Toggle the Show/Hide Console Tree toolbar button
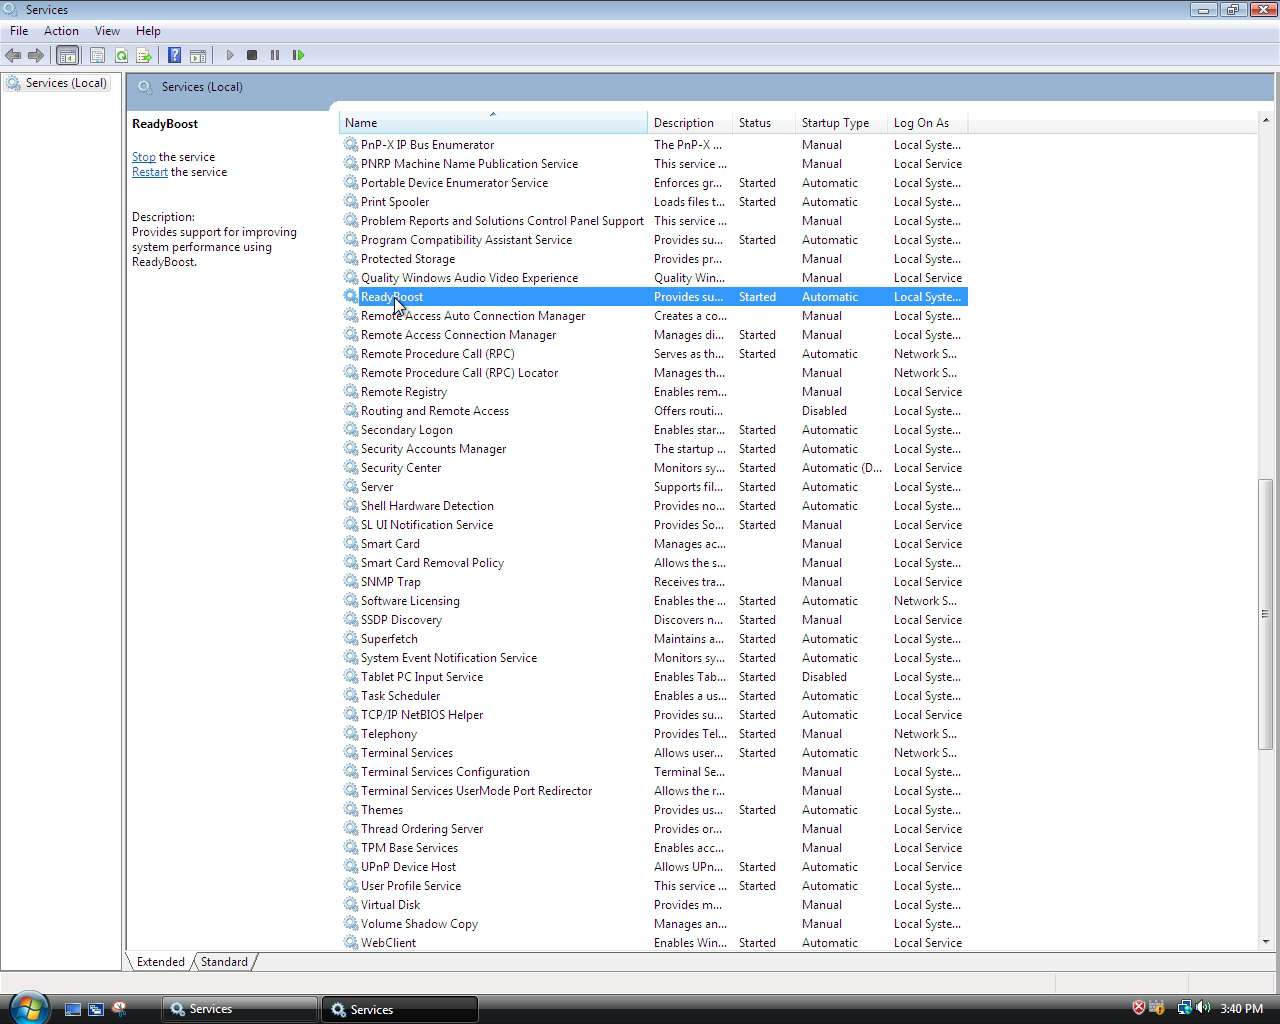The height and width of the screenshot is (1024, 1280). point(68,55)
